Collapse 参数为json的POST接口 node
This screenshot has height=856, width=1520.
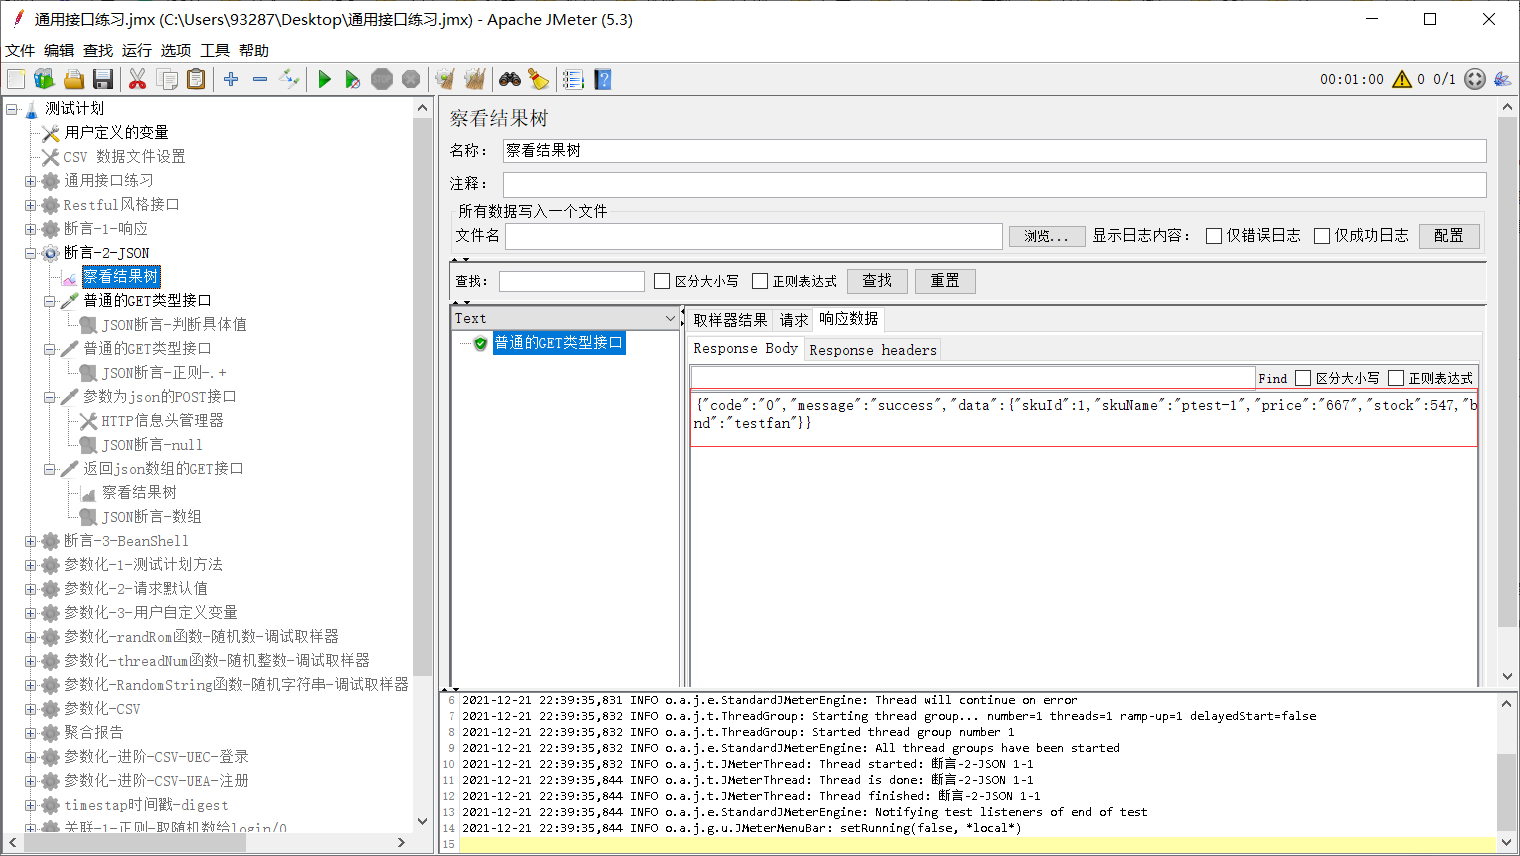pos(49,397)
